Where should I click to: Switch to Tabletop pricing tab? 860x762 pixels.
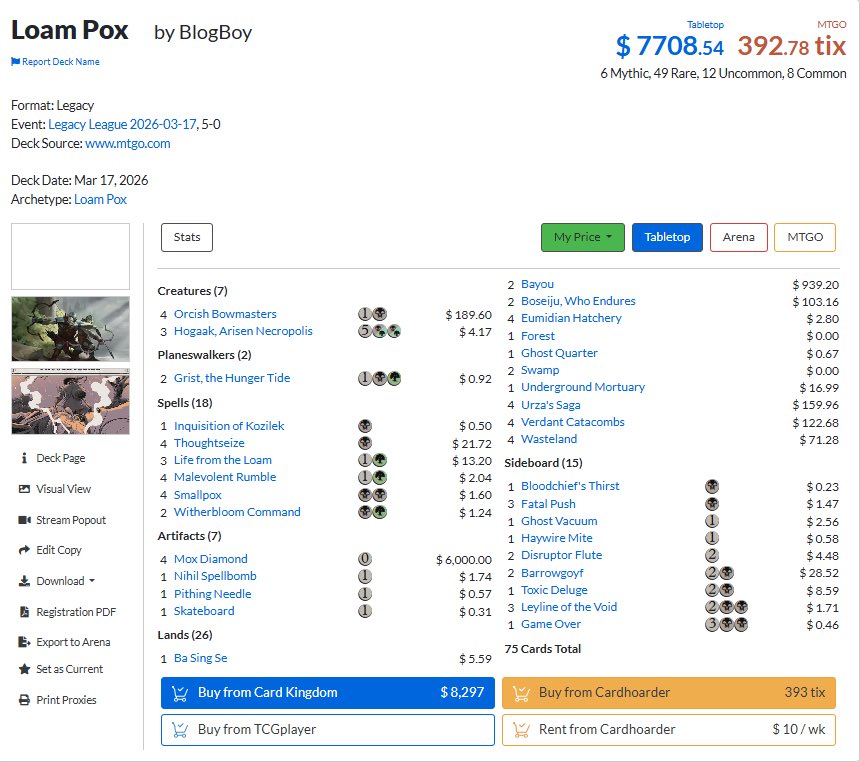click(667, 237)
